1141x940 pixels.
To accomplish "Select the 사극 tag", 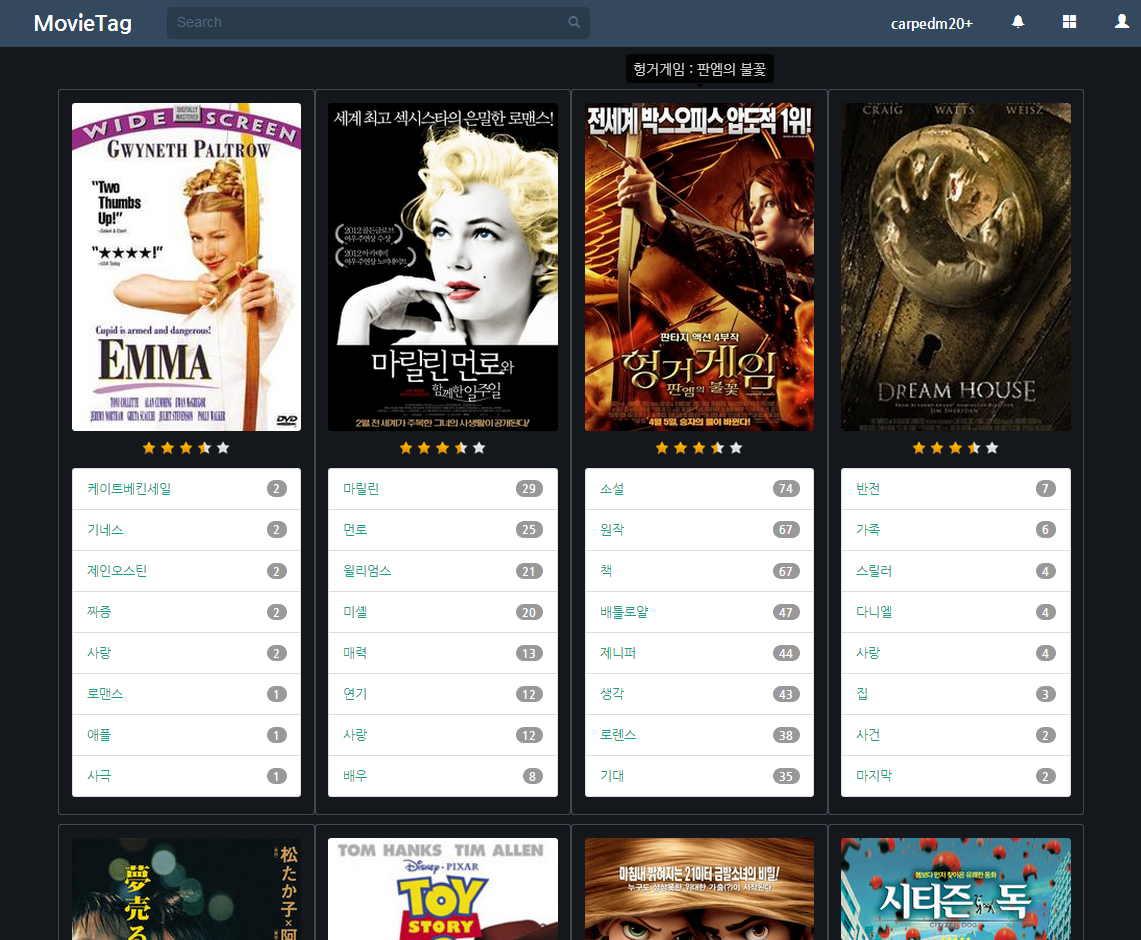I will [x=186, y=776].
